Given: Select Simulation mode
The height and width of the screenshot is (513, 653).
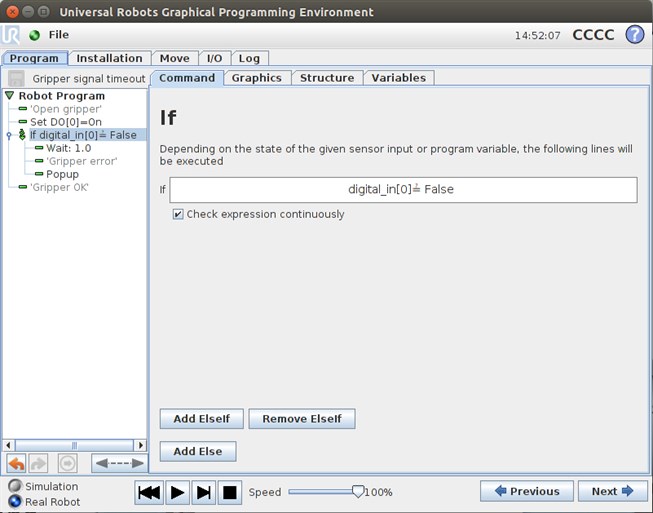Looking at the screenshot, I should 44,486.
